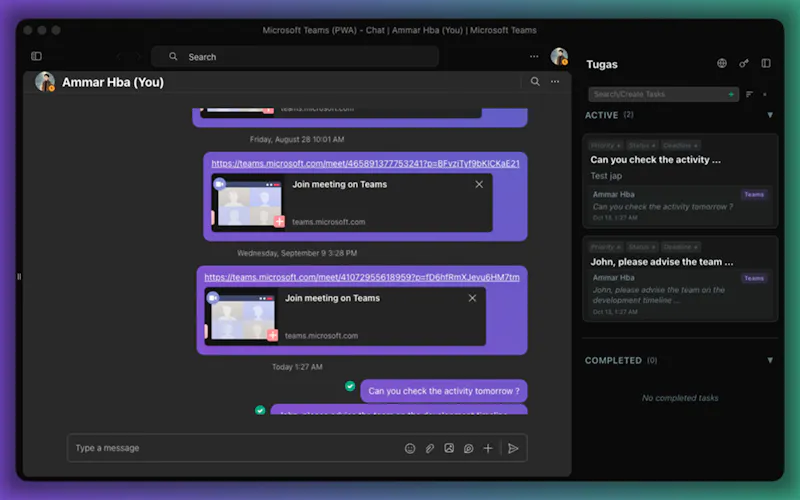This screenshot has width=800, height=500.
Task: Search within the Ammar Hba chat
Action: tap(535, 82)
